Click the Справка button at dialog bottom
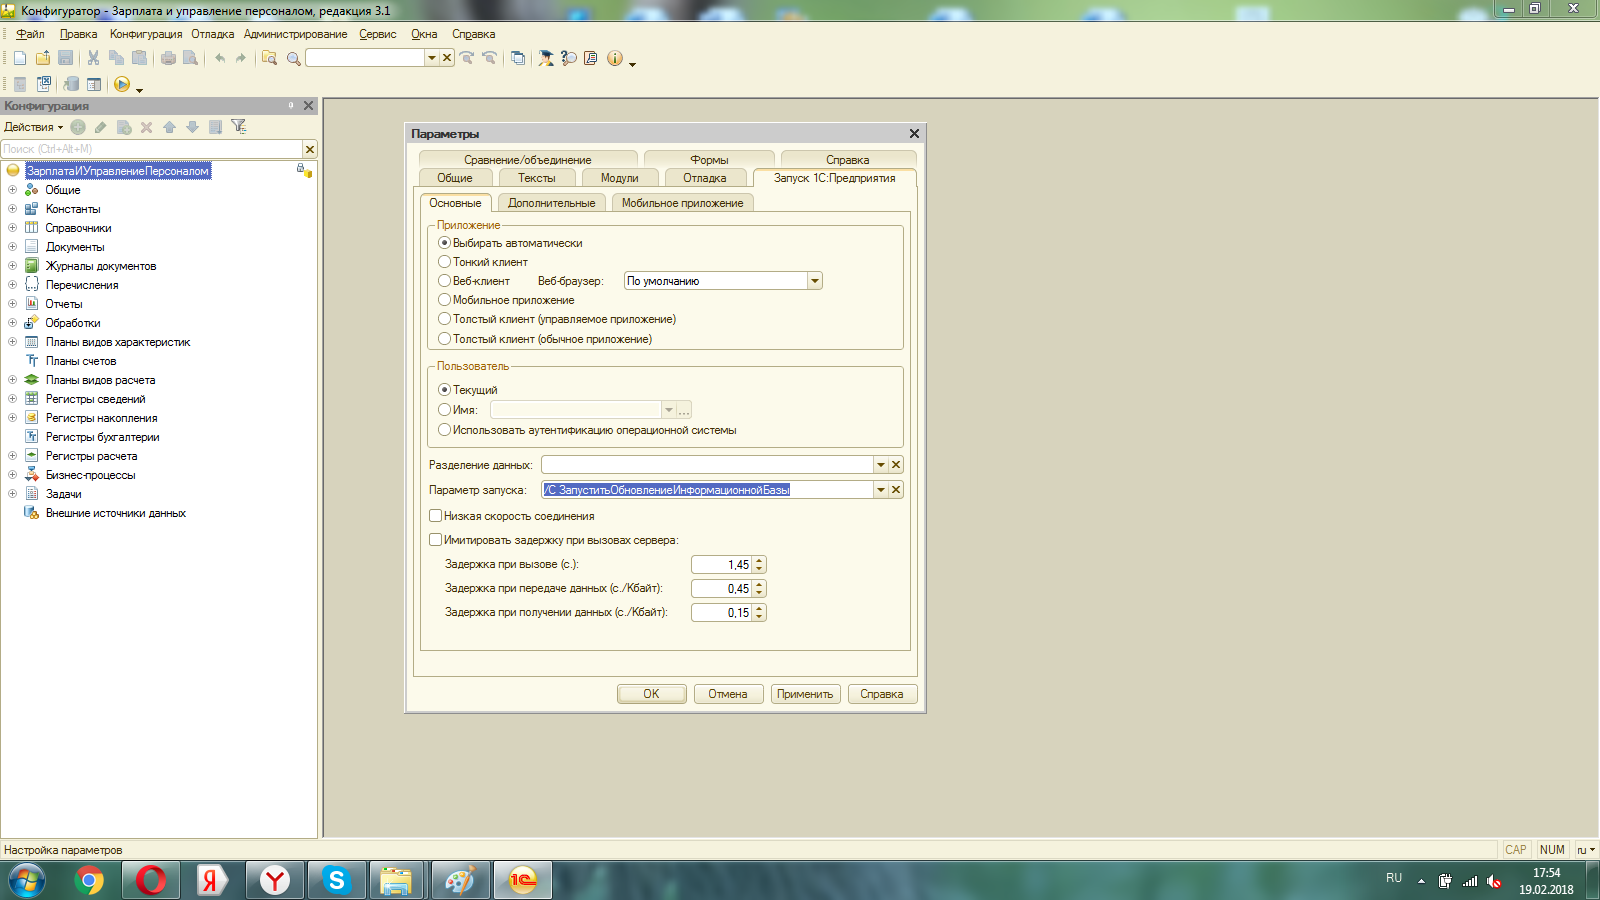 (x=882, y=694)
